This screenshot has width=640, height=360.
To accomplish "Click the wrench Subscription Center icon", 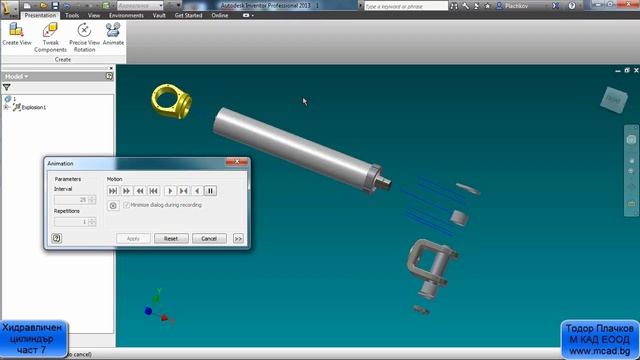I will coord(465,6).
